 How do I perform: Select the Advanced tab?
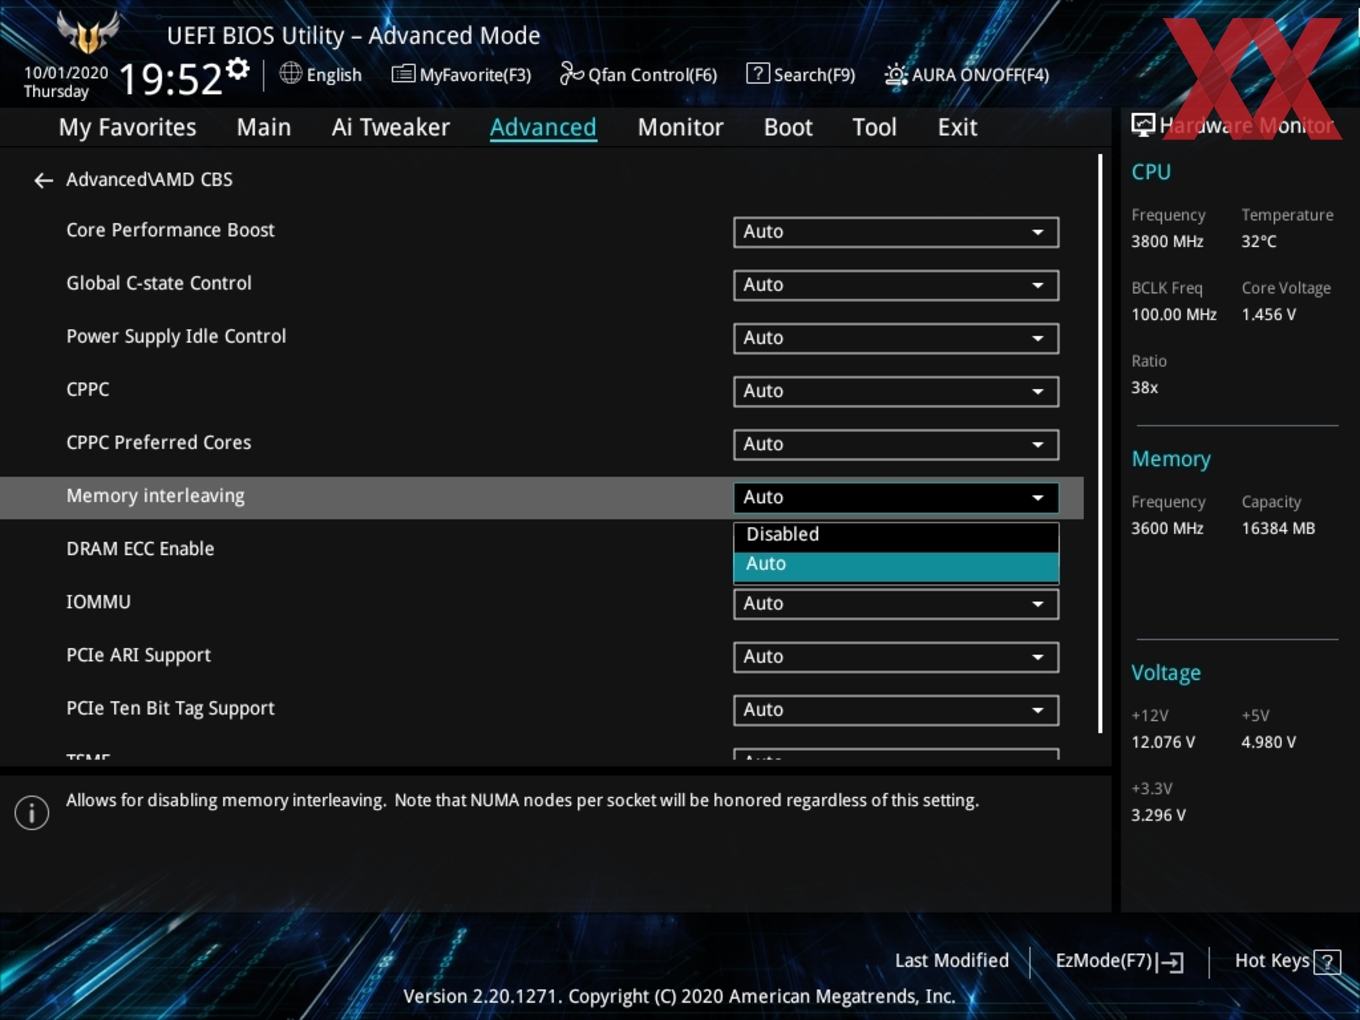click(x=543, y=127)
